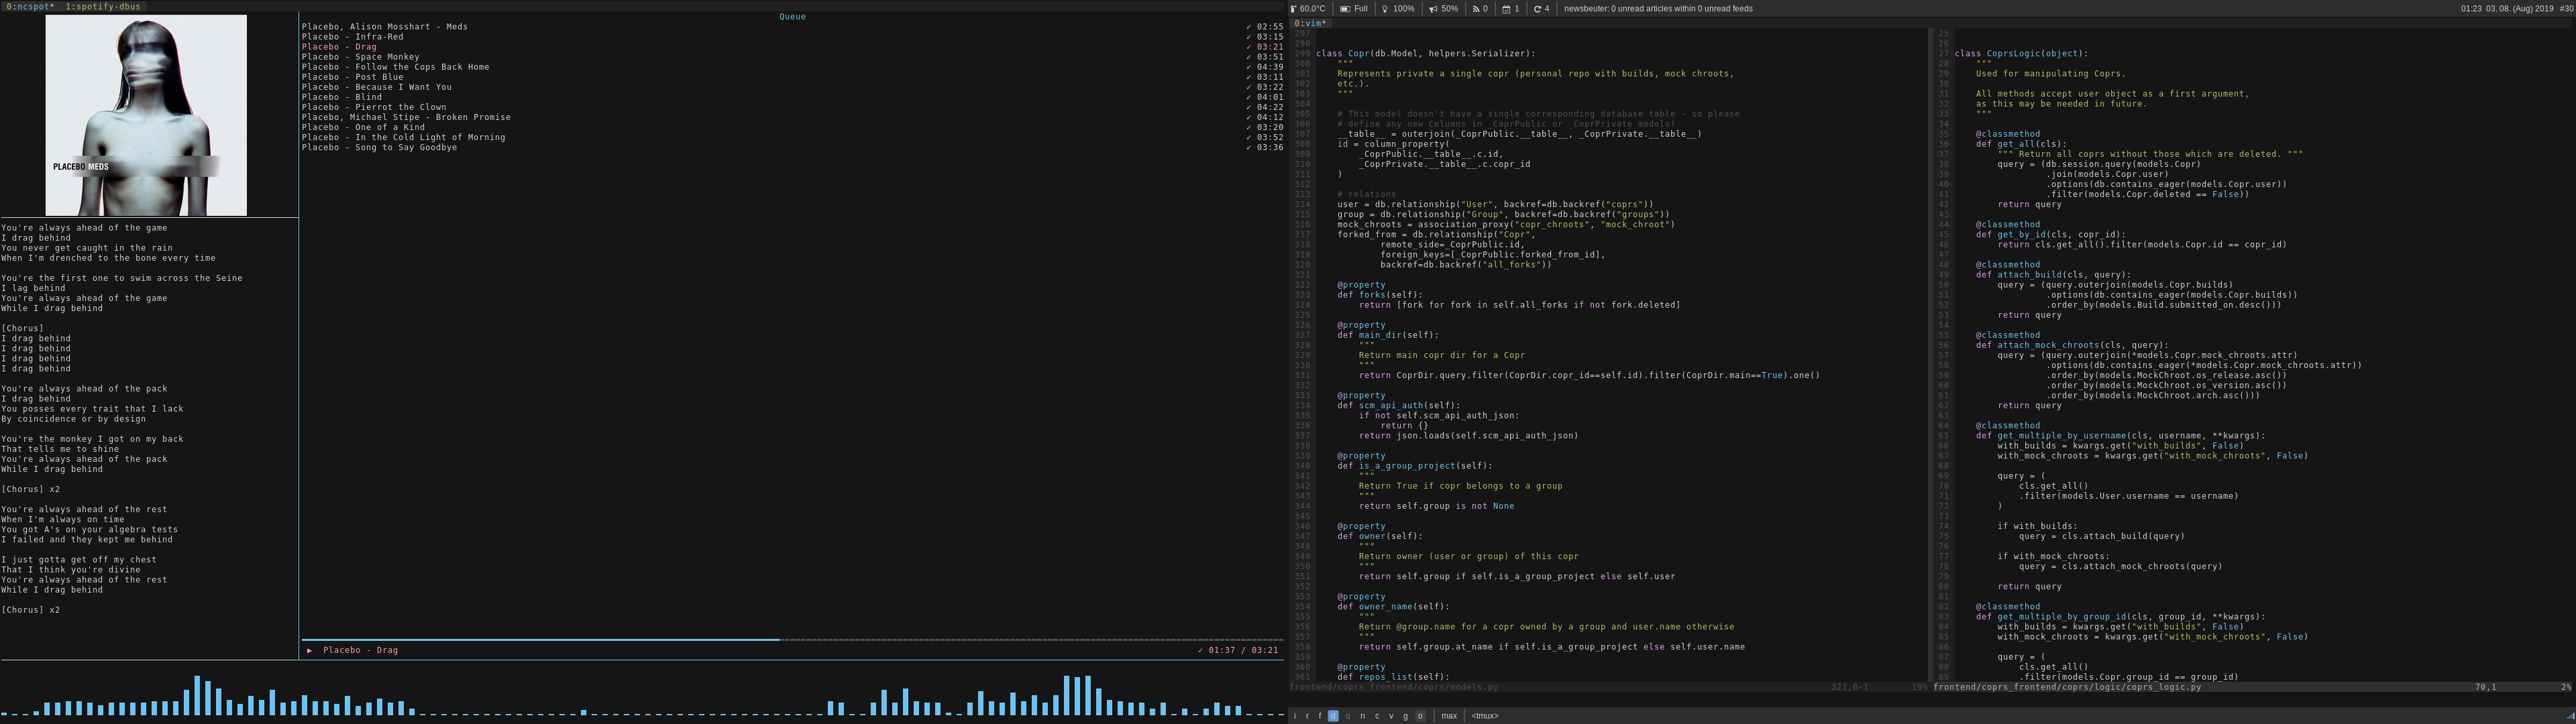
Task: Select 'Placebo - Follow the Cops Back Home'
Action: click(396, 67)
